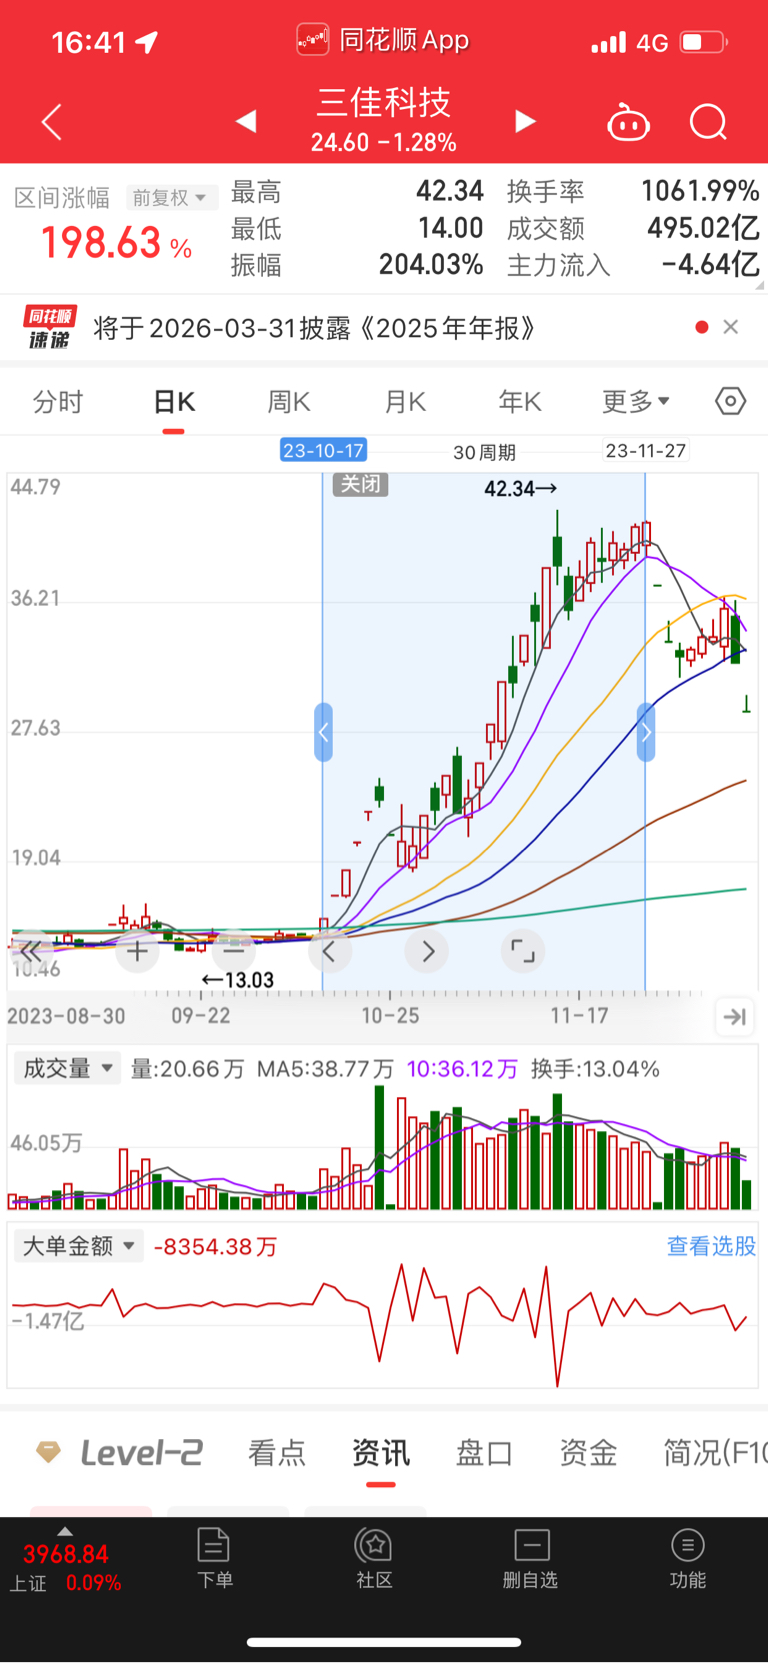Tap the 最低 14.00 value
768x1663 pixels.
tap(450, 228)
